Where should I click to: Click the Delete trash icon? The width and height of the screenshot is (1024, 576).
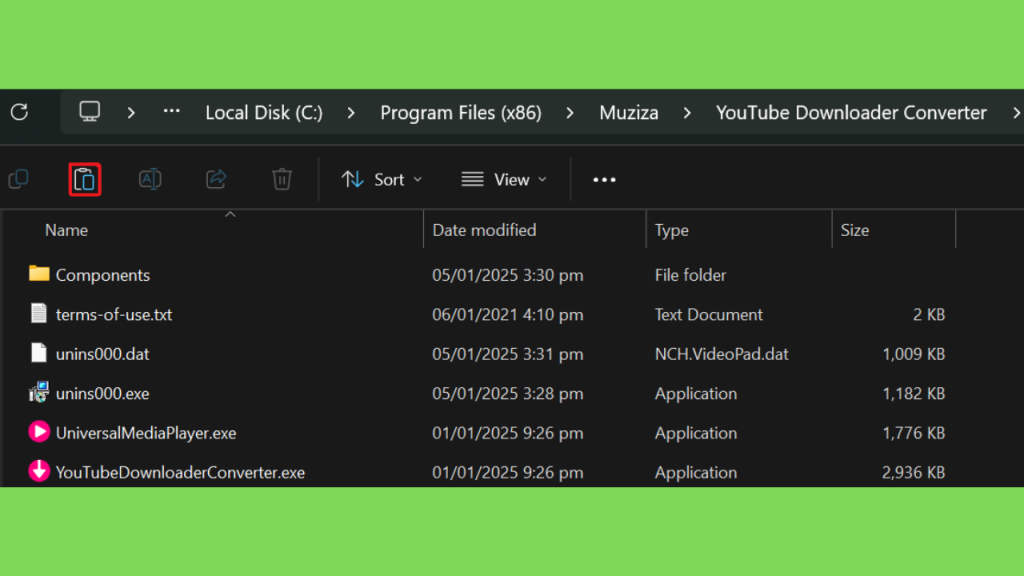tap(282, 179)
